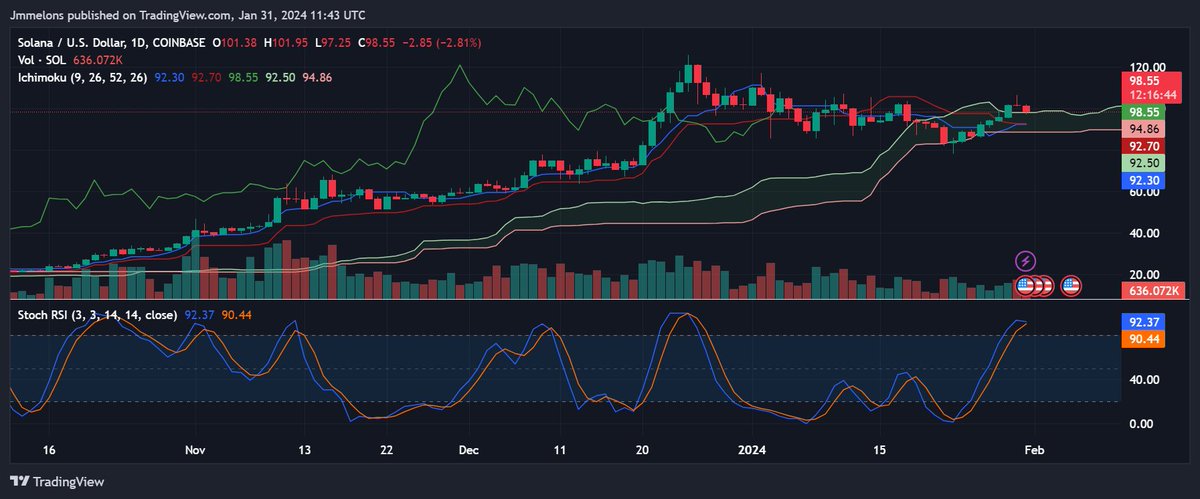Select the 'Ichimoku (9, 26, 52, 26)' indicator legend
Viewport: 1200px width, 499px height.
[83, 77]
